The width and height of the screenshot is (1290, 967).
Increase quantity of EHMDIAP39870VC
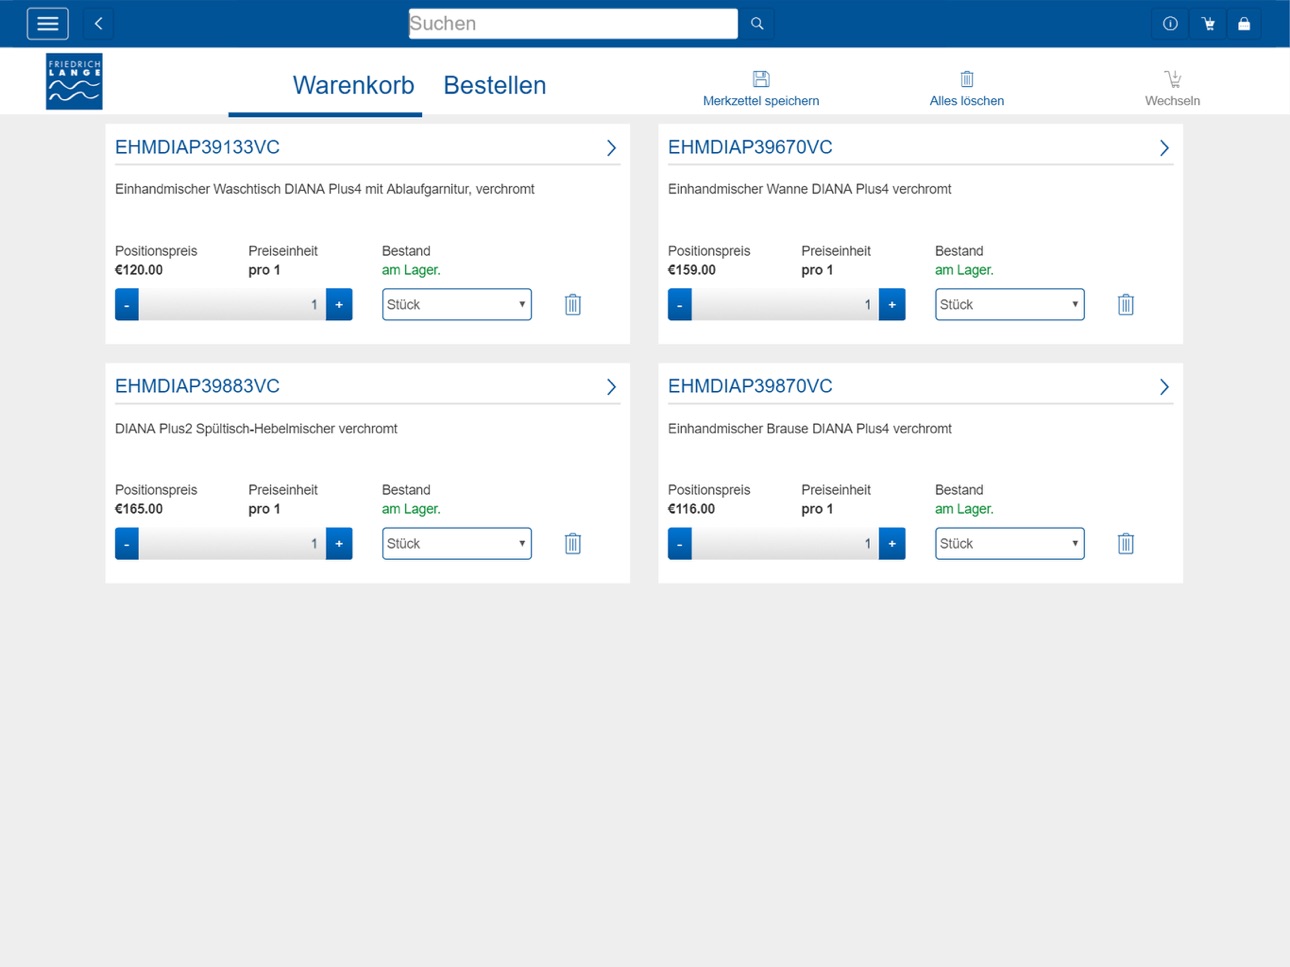click(x=892, y=543)
